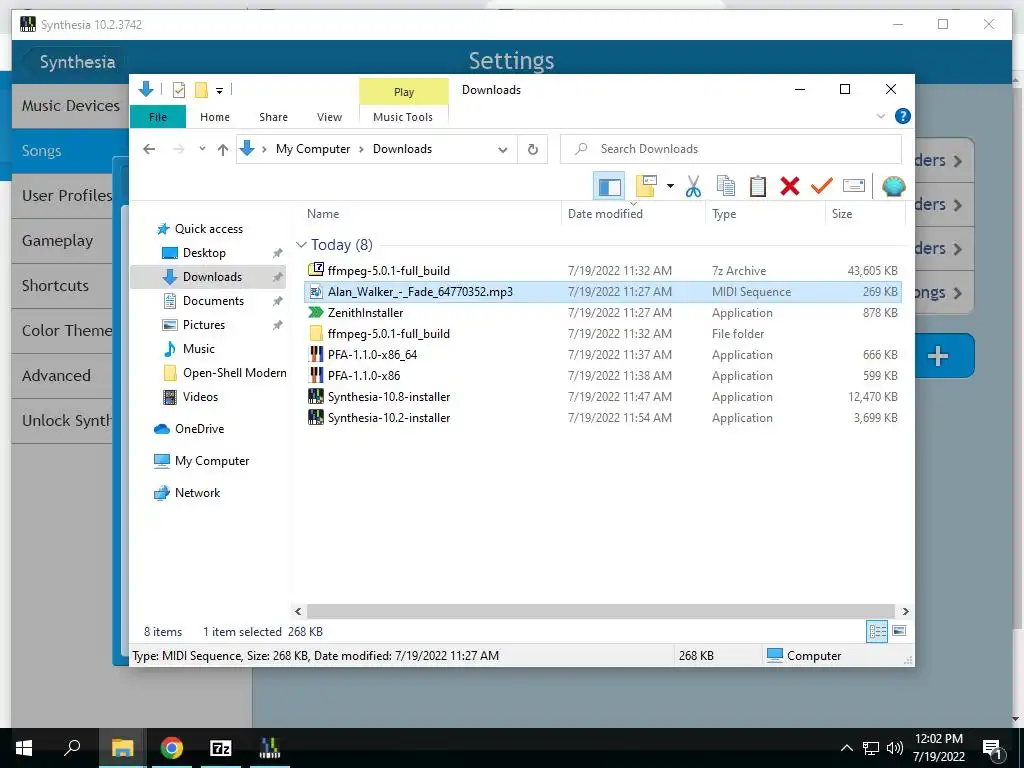Open dropdown arrow beside sticky note icon
Screen dimensions: 1024x768
pos(670,187)
